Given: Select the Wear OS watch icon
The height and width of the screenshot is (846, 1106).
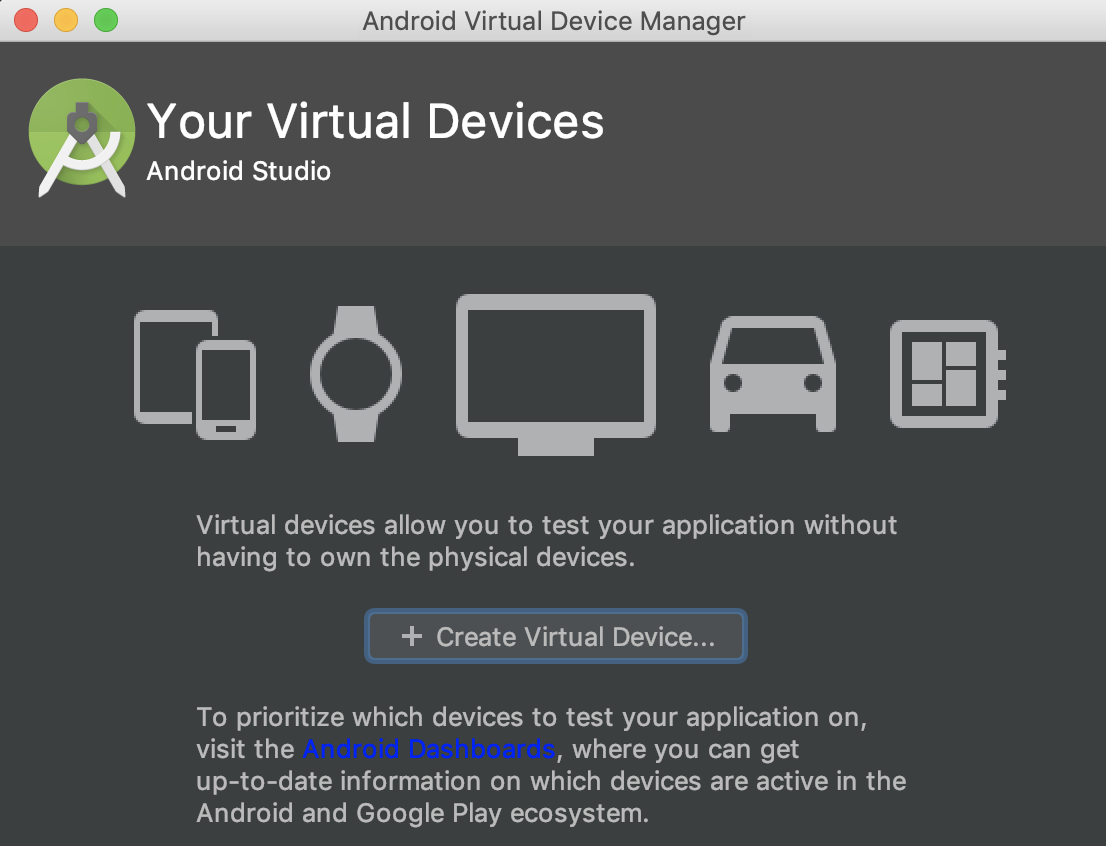Looking at the screenshot, I should (356, 374).
